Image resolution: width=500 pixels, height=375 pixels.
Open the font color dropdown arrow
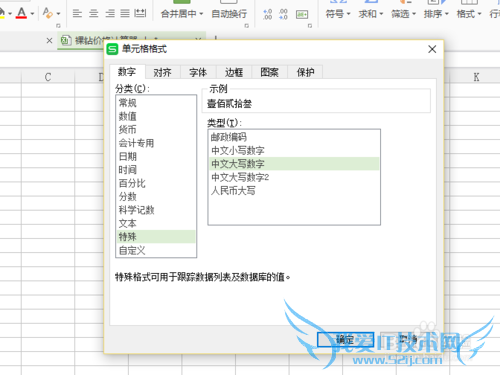coord(32,14)
